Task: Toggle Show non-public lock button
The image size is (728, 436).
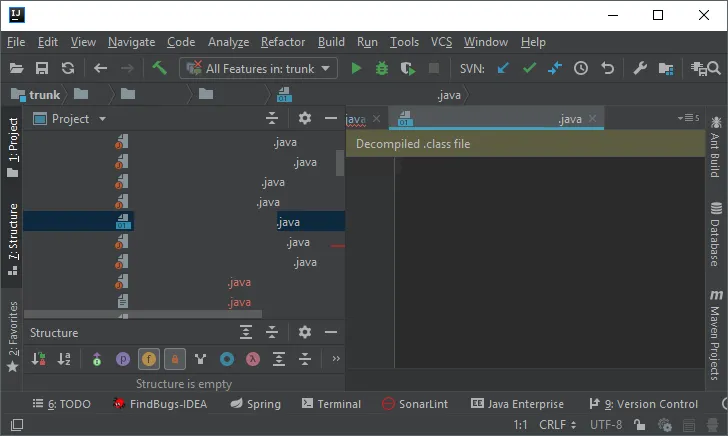Action: pyautogui.click(x=175, y=359)
